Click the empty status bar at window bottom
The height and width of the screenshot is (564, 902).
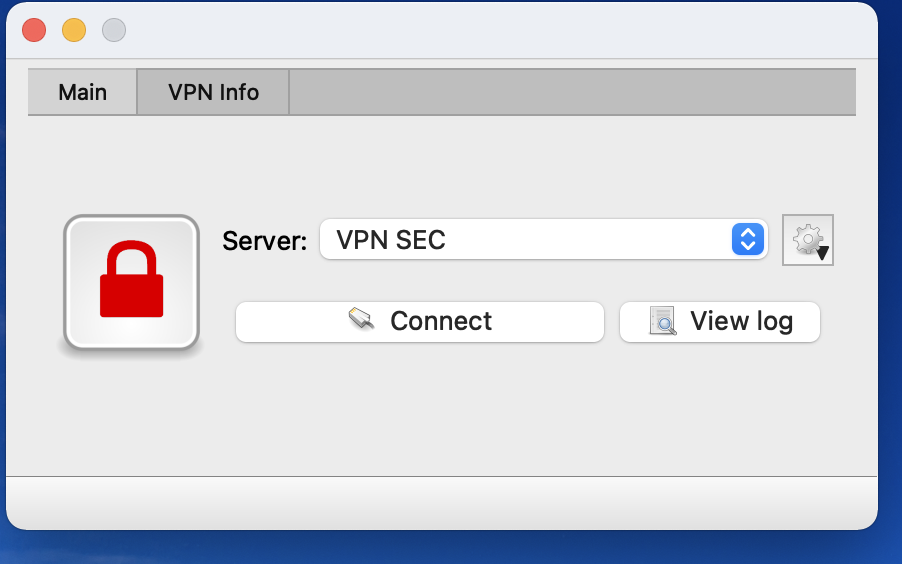(442, 502)
